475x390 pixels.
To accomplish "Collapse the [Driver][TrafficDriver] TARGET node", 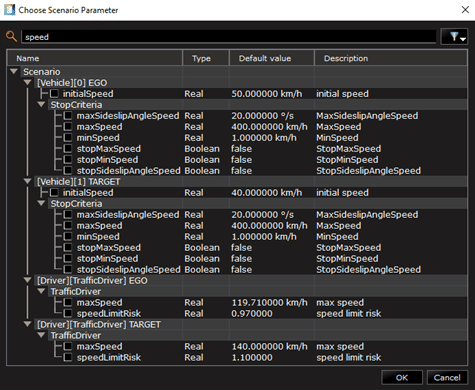I will (x=28, y=324).
